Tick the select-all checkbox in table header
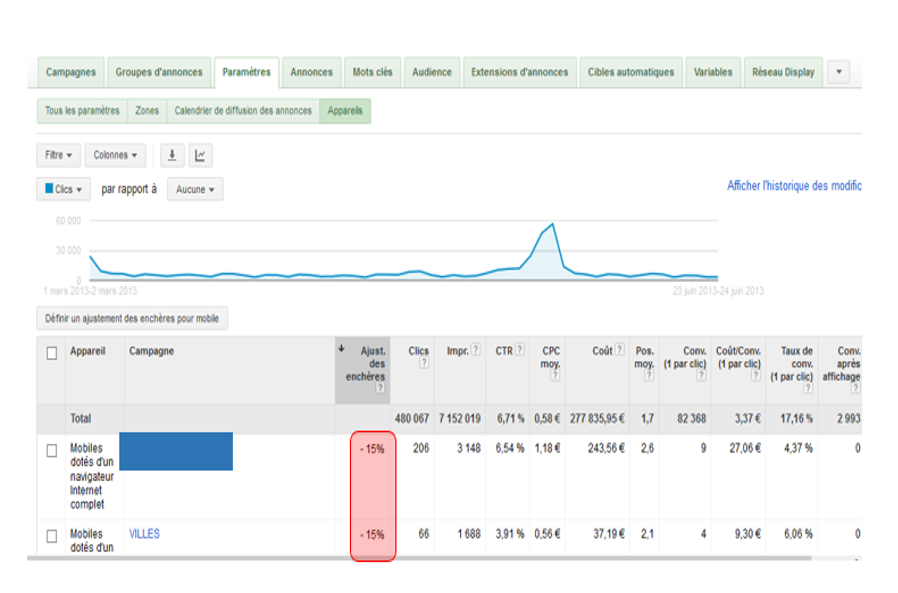898x593 pixels. (x=52, y=353)
